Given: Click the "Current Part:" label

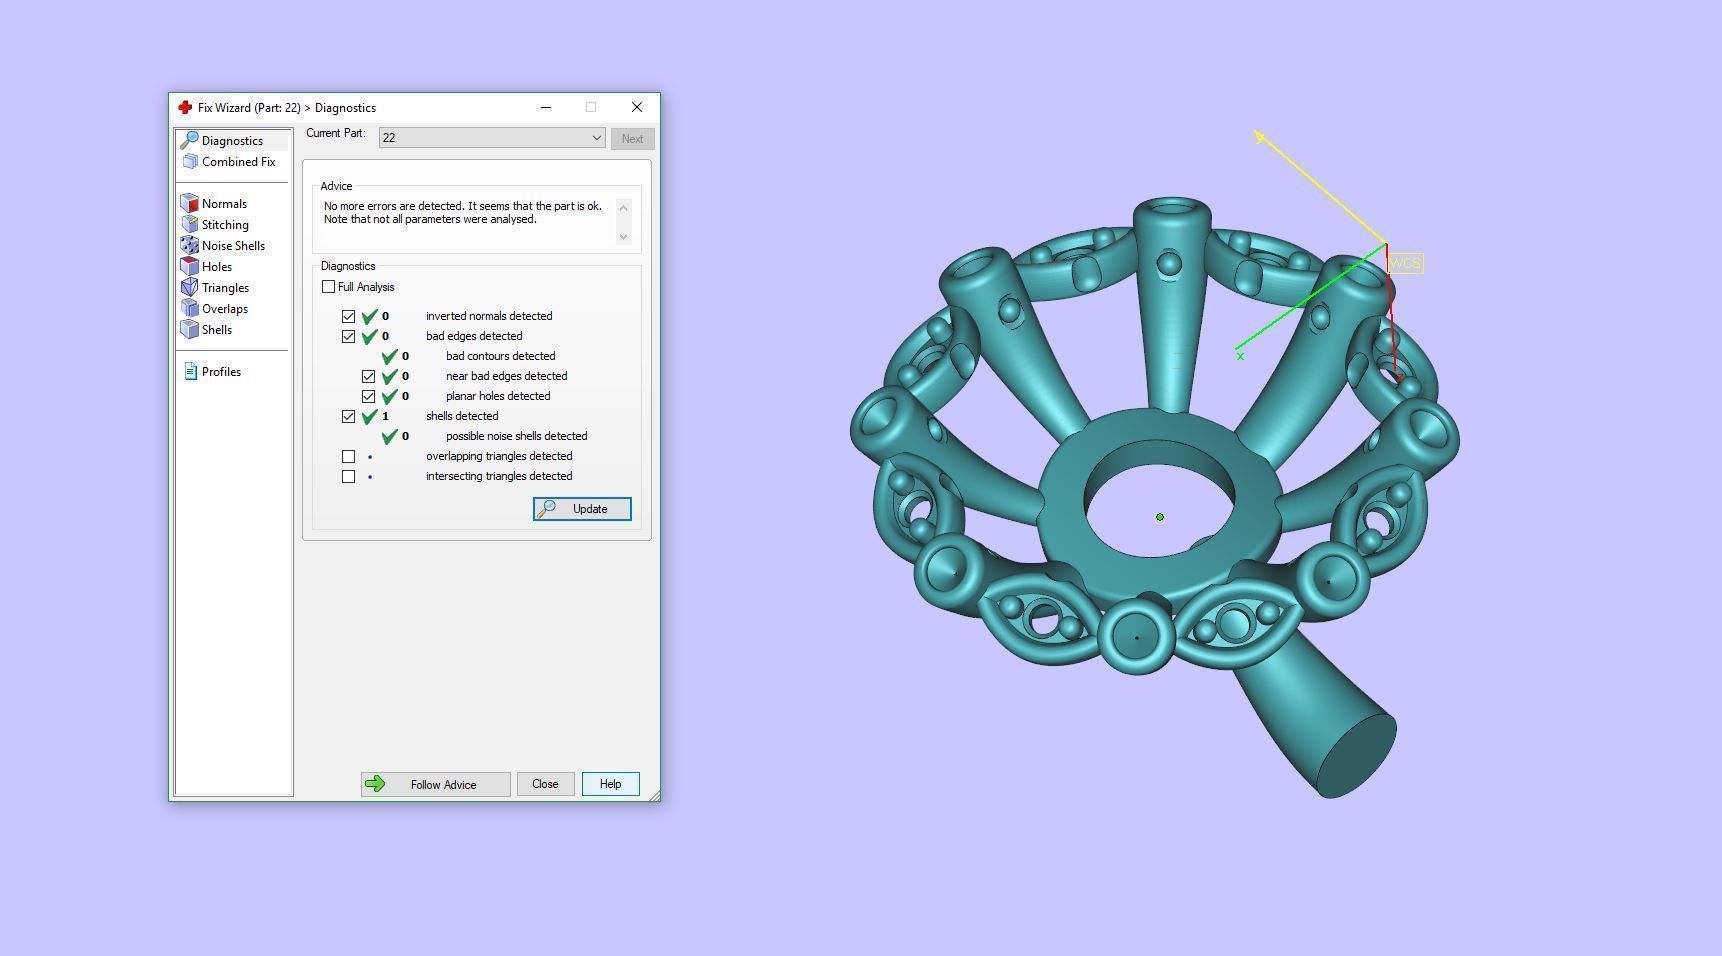Looking at the screenshot, I should [x=336, y=133].
